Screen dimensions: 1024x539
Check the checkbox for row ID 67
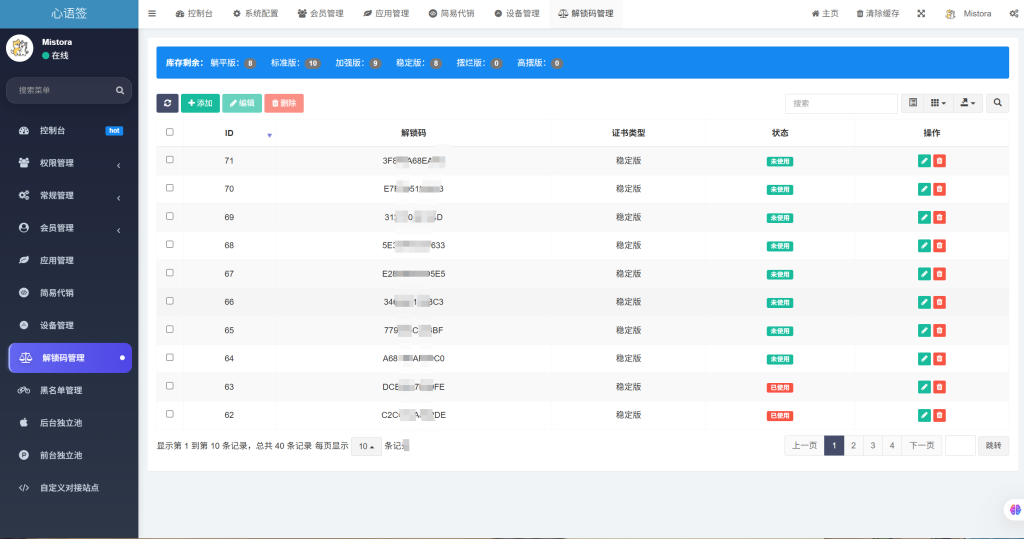pos(170,272)
